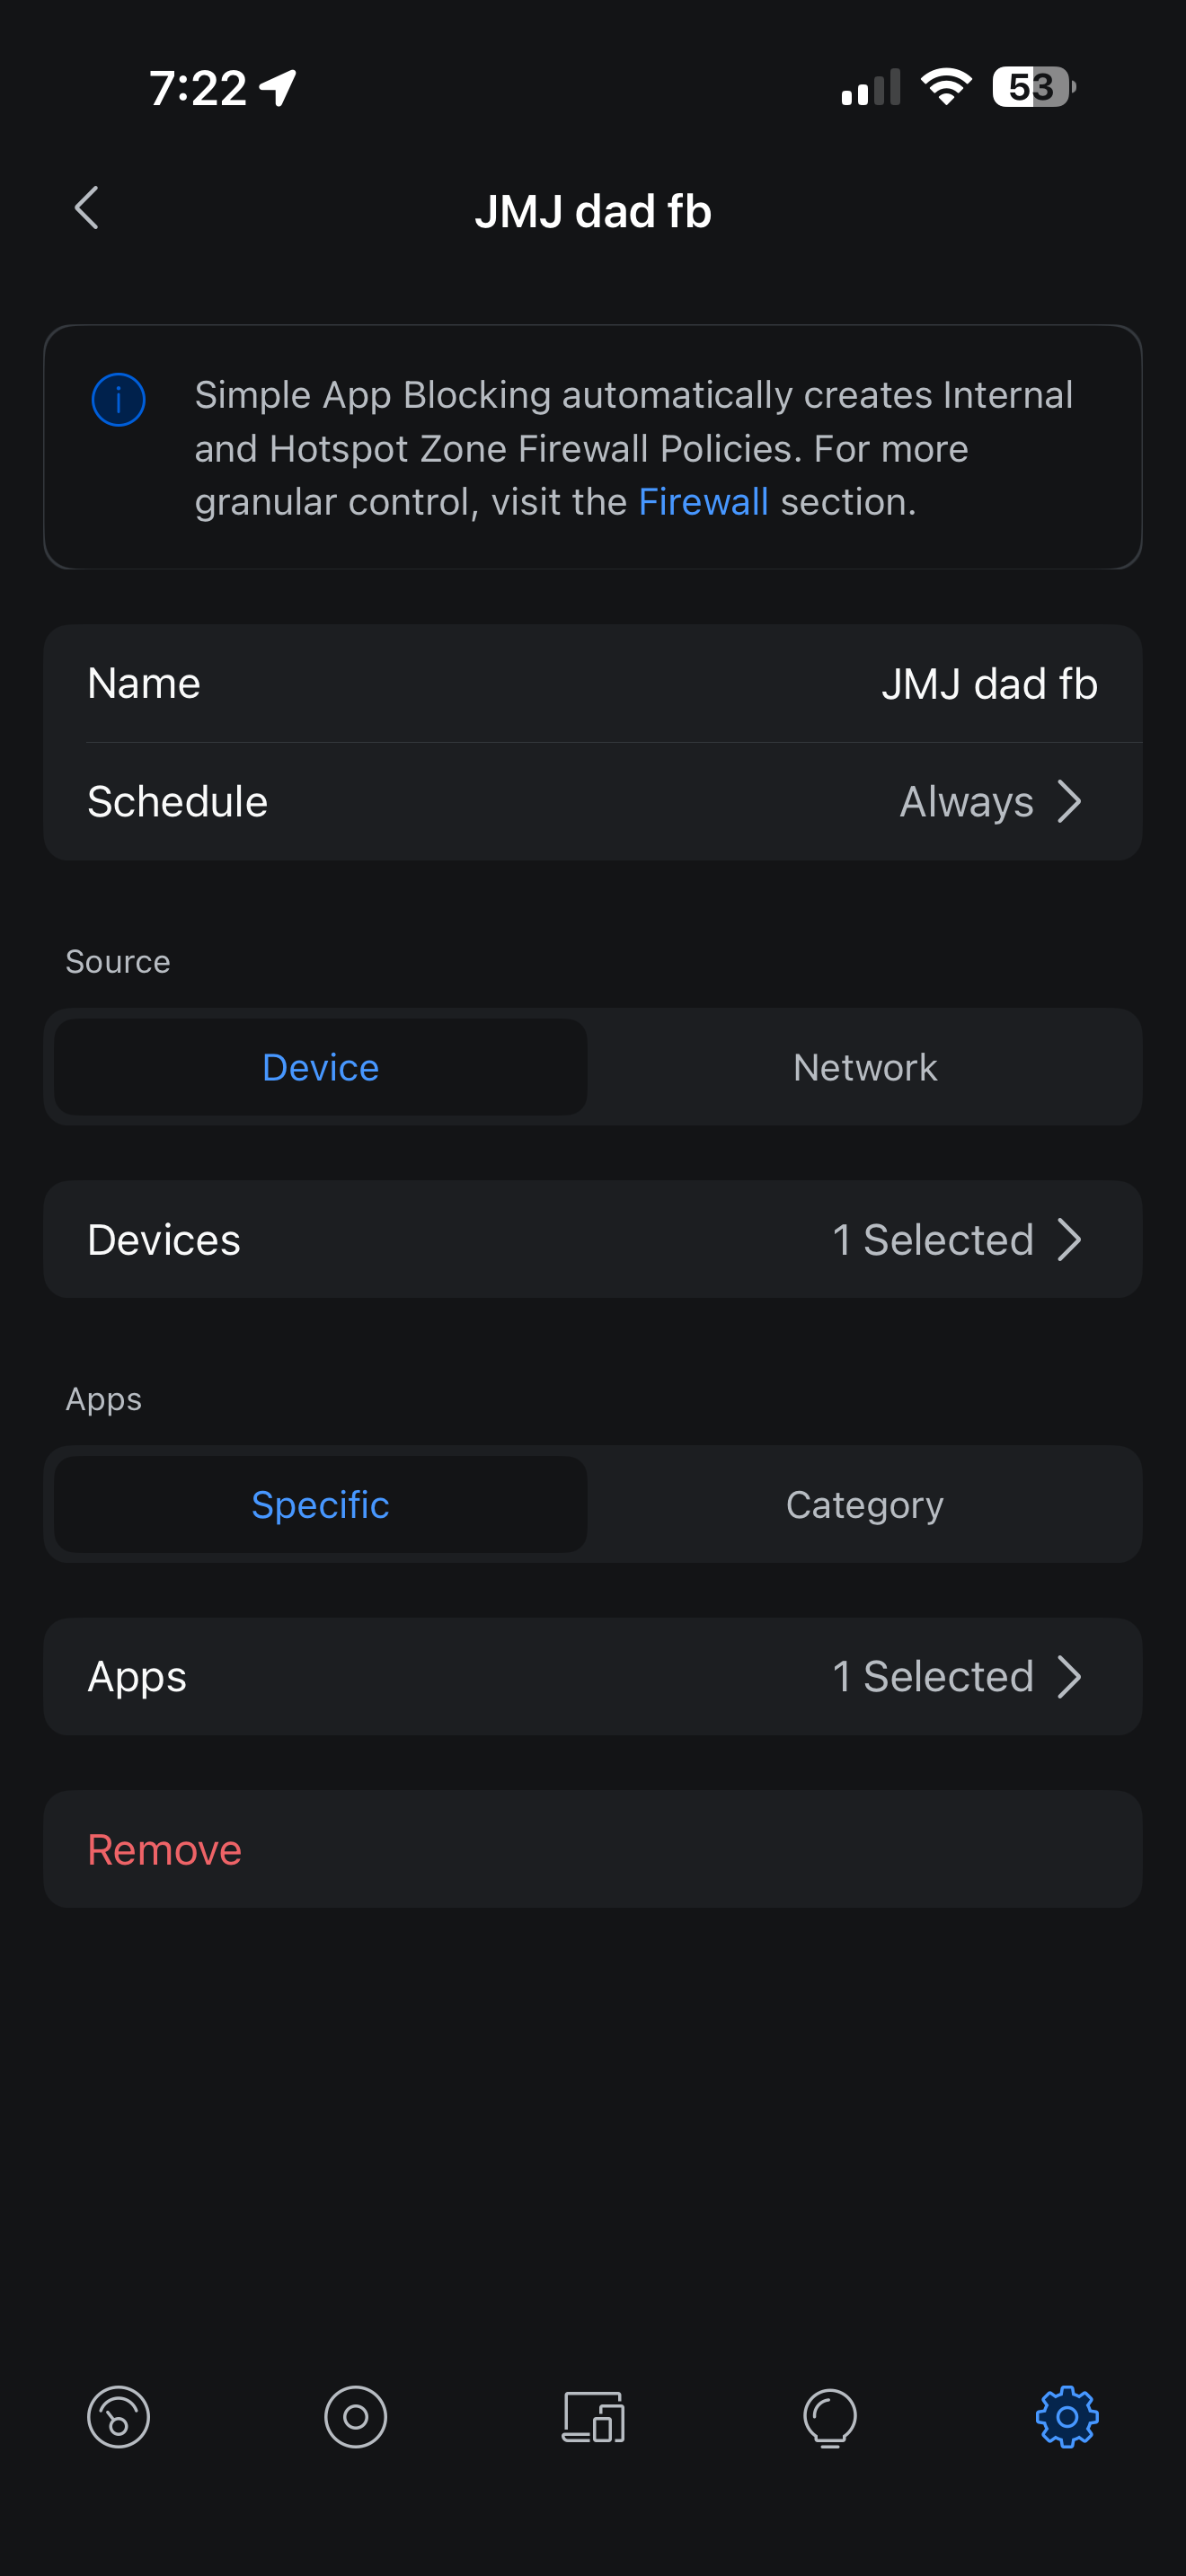The height and width of the screenshot is (2576, 1186).
Task: Expand the Schedule Always option
Action: (990, 802)
